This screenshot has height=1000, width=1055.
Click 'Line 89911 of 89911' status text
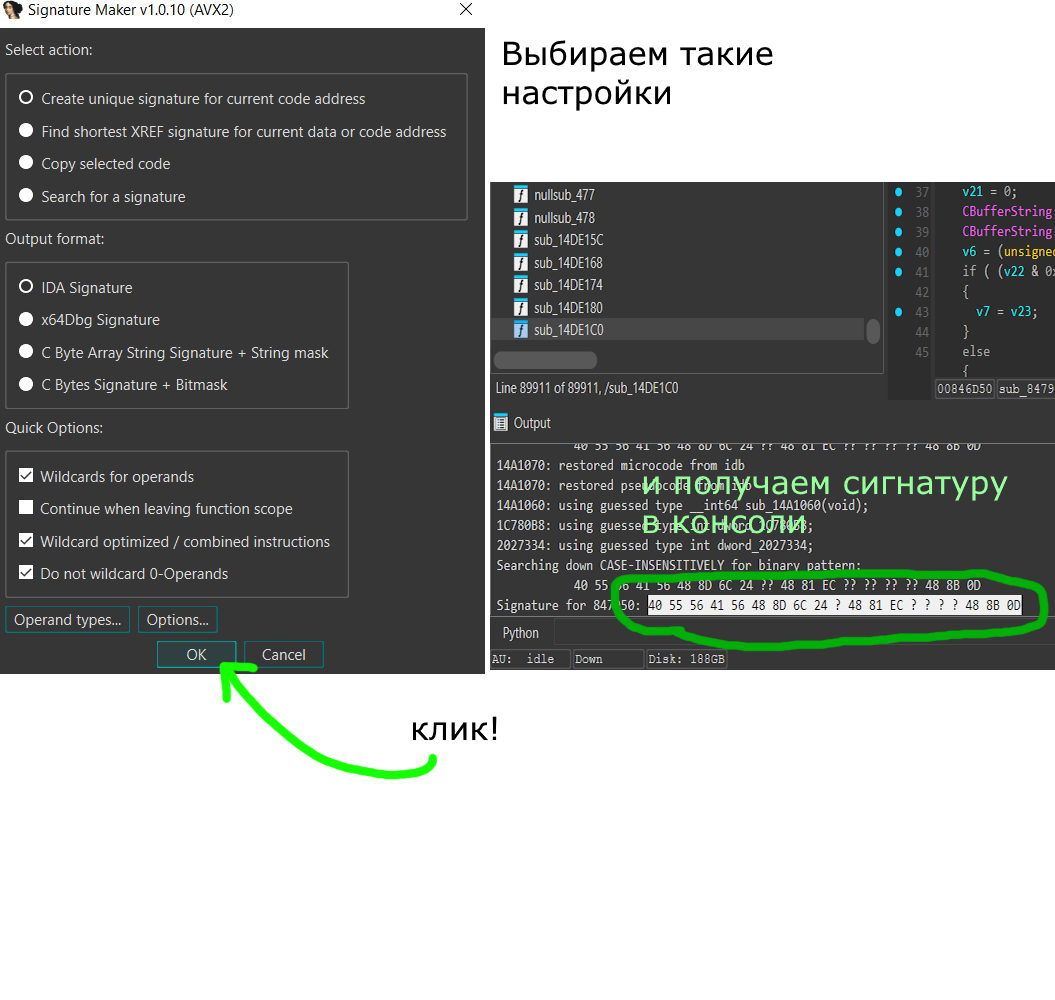pos(587,388)
